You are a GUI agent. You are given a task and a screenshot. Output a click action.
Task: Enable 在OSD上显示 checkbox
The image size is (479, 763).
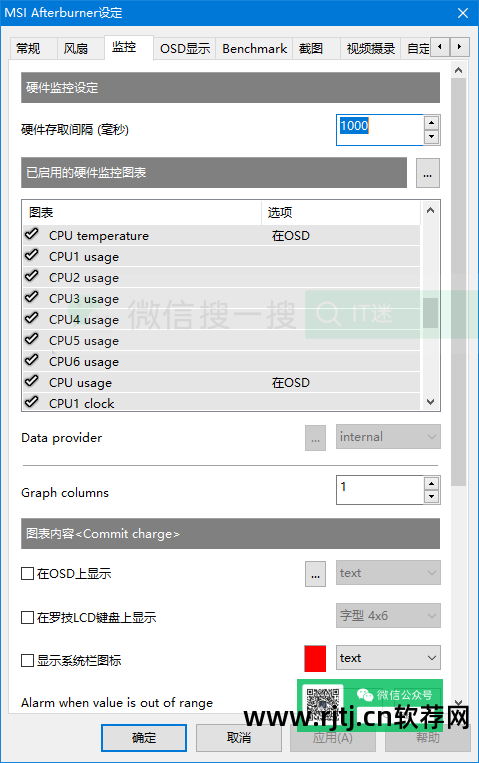coord(27,574)
